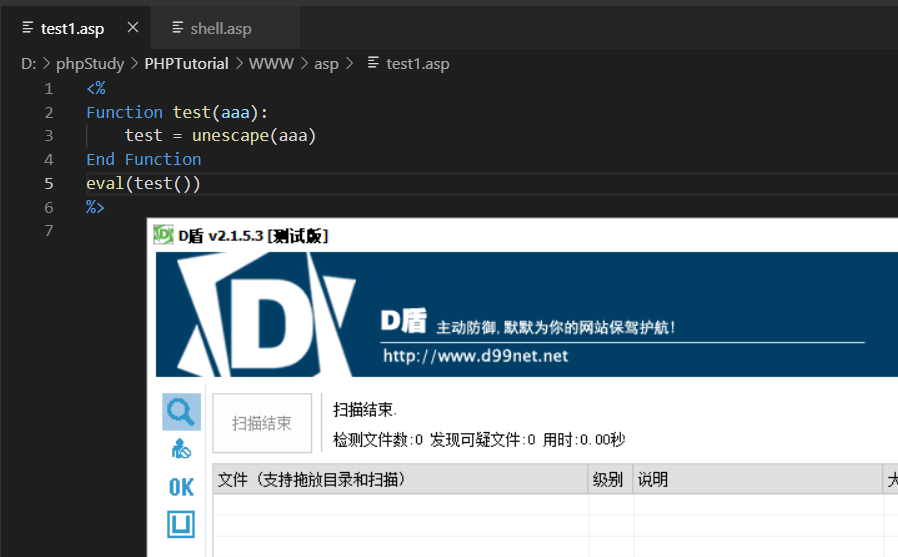Open the PHPTutorial breadcrumb folder
Screen dimensions: 898x557
tap(186, 64)
